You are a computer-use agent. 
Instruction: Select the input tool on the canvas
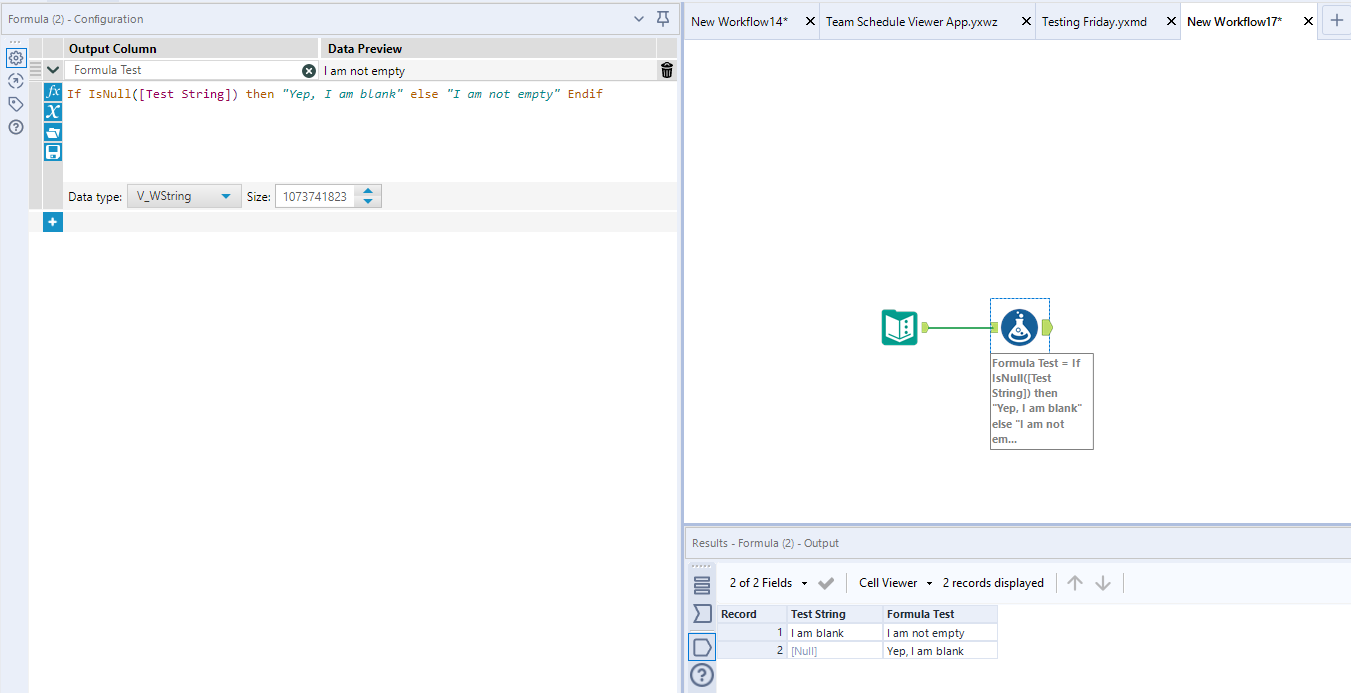pyautogui.click(x=898, y=327)
